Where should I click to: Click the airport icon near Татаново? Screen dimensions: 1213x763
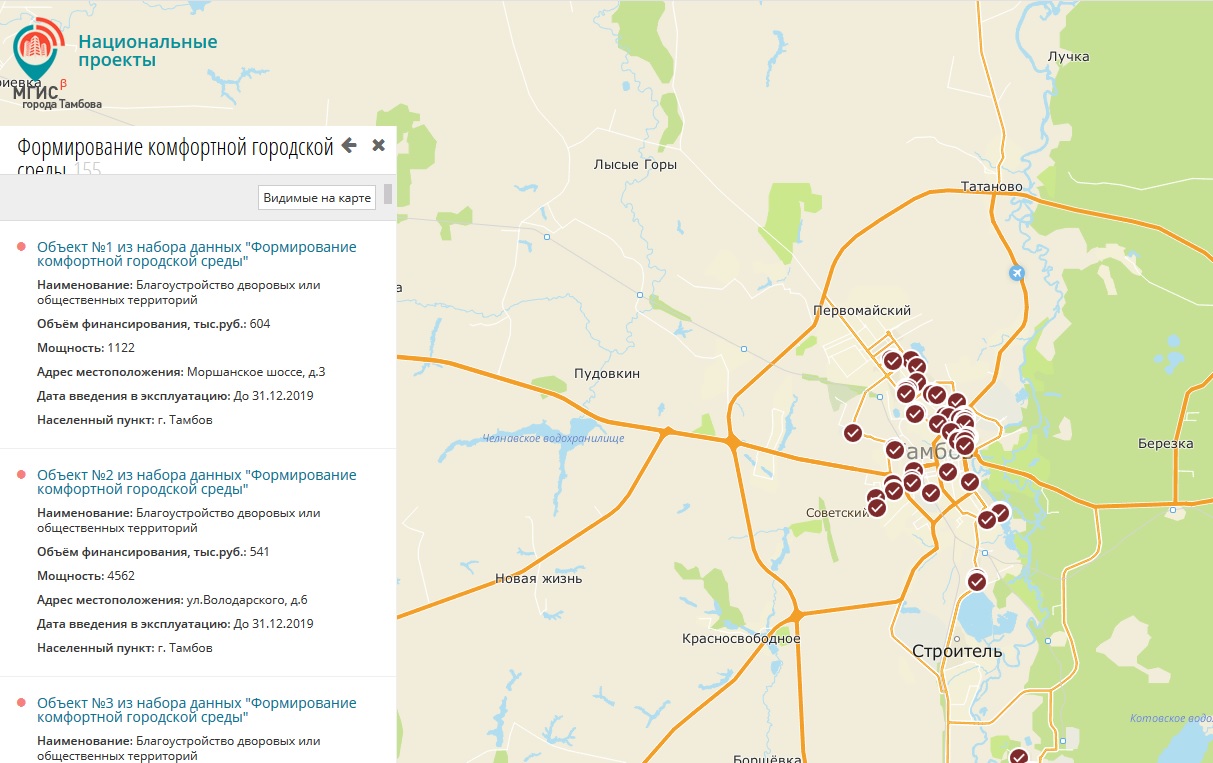1017,272
